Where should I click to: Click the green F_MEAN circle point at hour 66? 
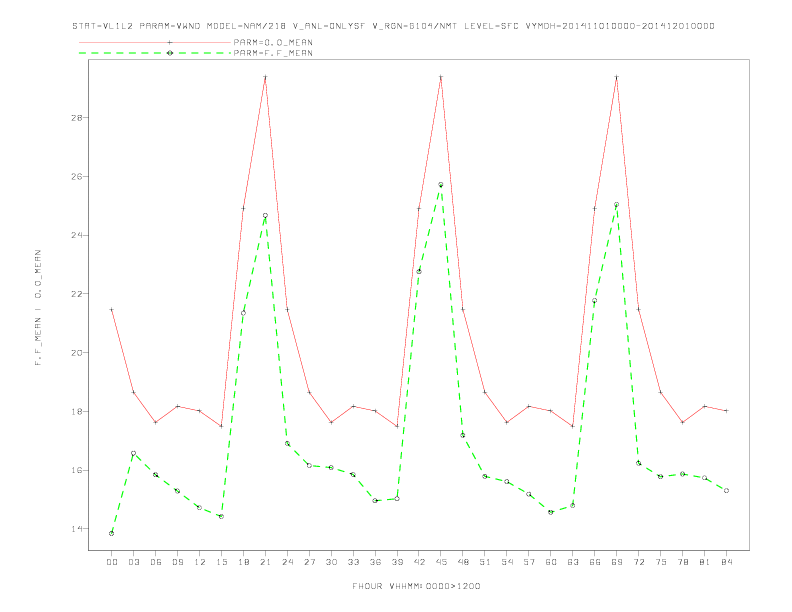[595, 301]
